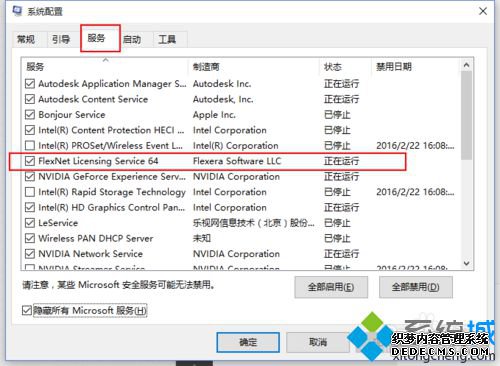Sort by the 禁用日期 column header
500x366 pixels.
coord(416,67)
